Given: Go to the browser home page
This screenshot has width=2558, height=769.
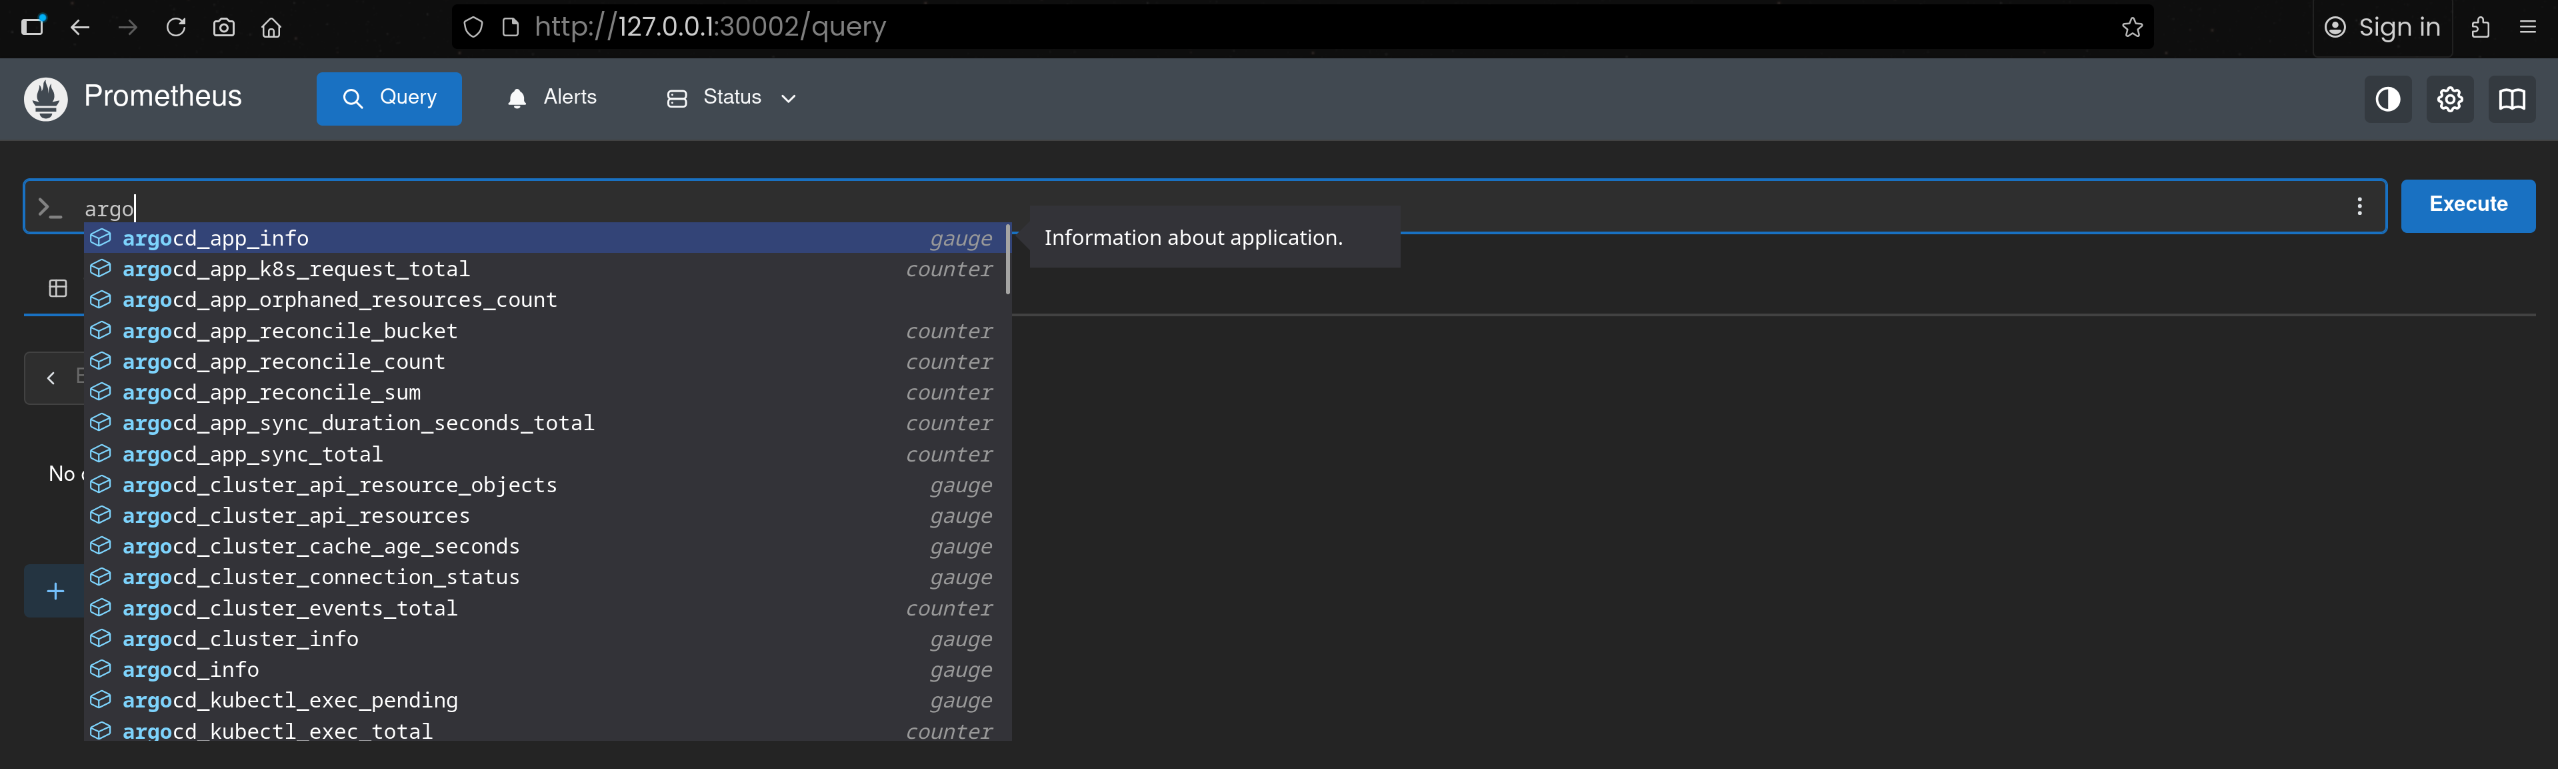Looking at the screenshot, I should pyautogui.click(x=271, y=27).
